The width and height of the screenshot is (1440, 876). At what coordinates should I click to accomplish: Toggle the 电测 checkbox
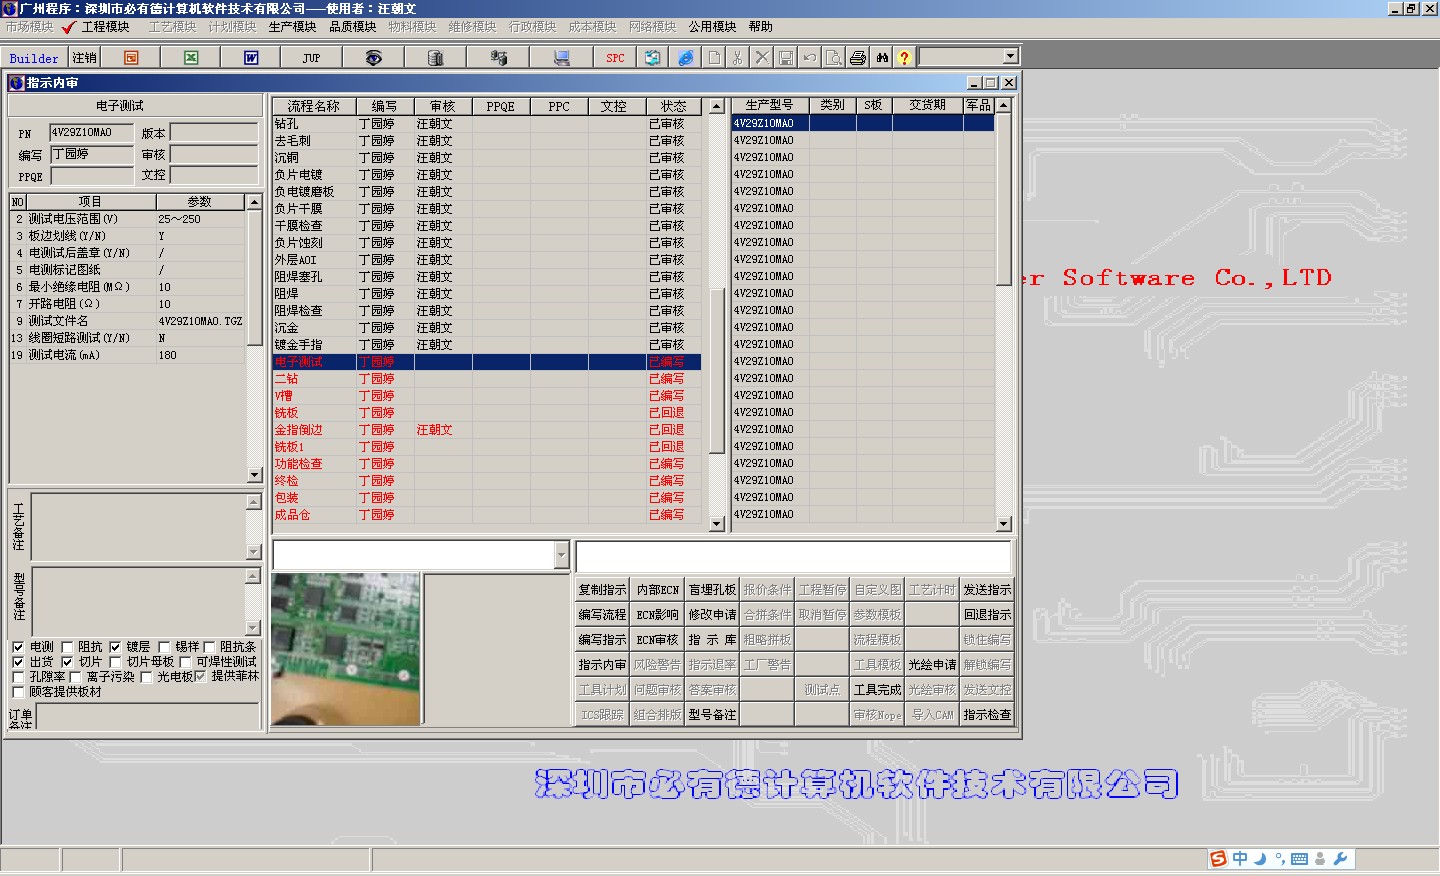tap(18, 647)
